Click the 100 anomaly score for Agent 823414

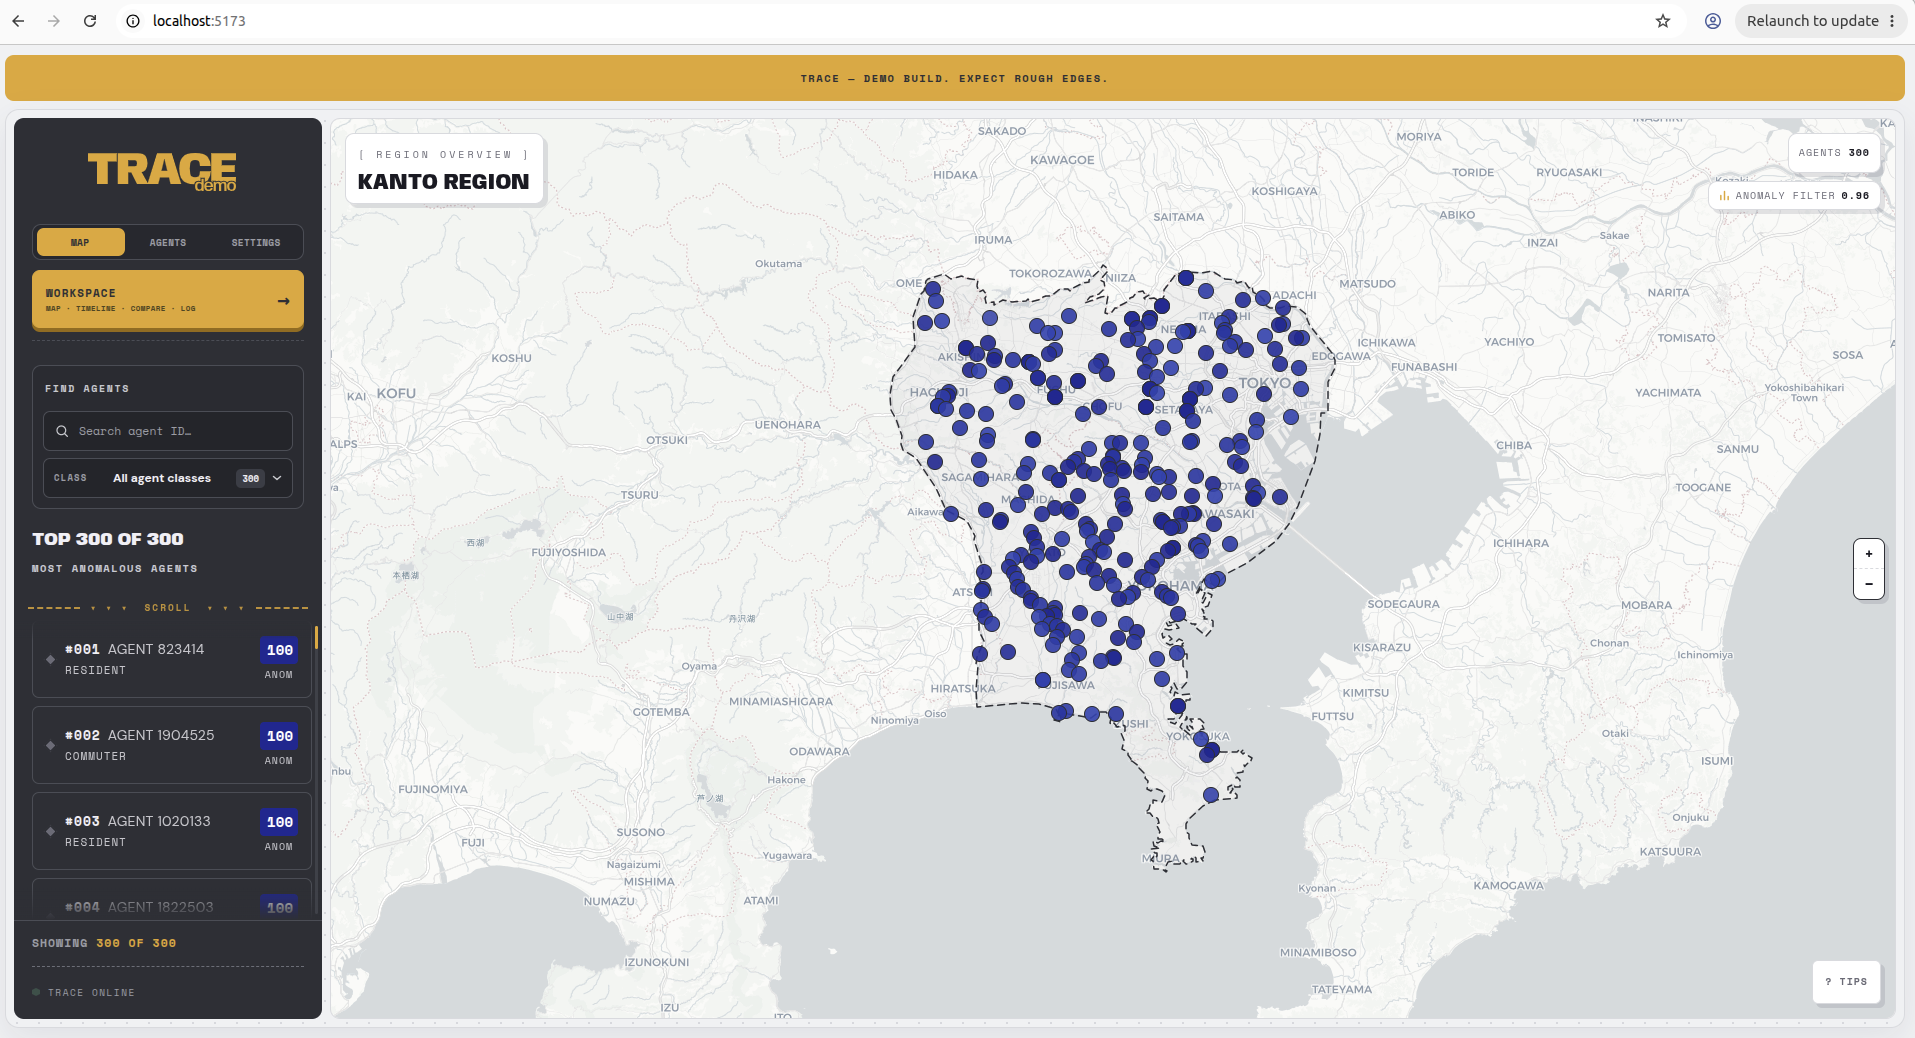click(x=280, y=650)
